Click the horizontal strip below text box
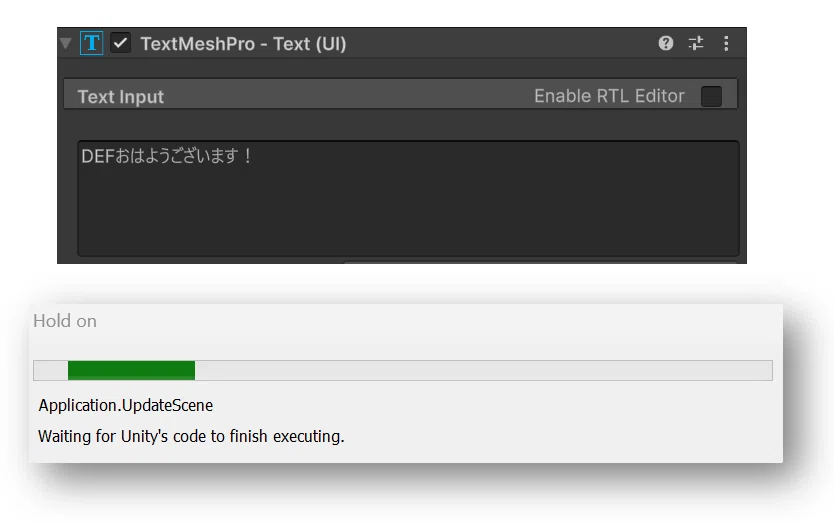Viewport: 834px width, 528px height. [x=540, y=262]
